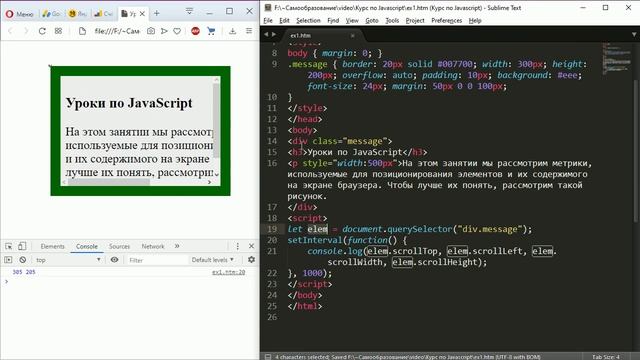Close the DevTools panel
The width and height of the screenshot is (640, 360).
click(251, 246)
